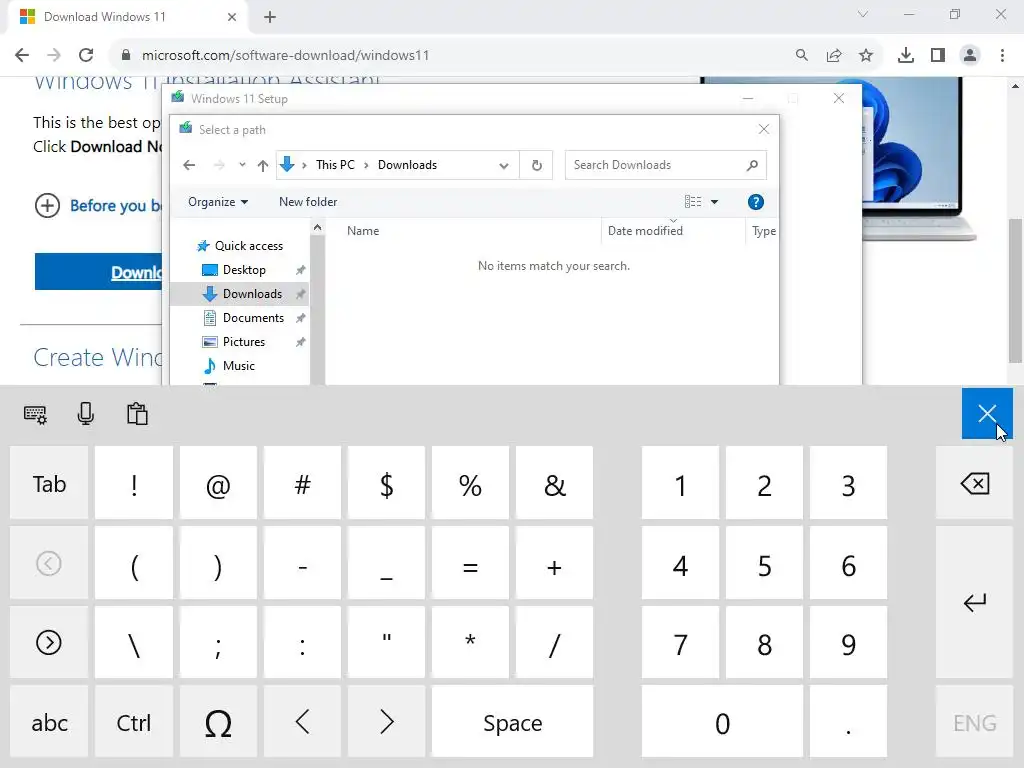This screenshot has height=768, width=1024.
Task: Tap the right cursor arrow key
Action: [x=386, y=722]
